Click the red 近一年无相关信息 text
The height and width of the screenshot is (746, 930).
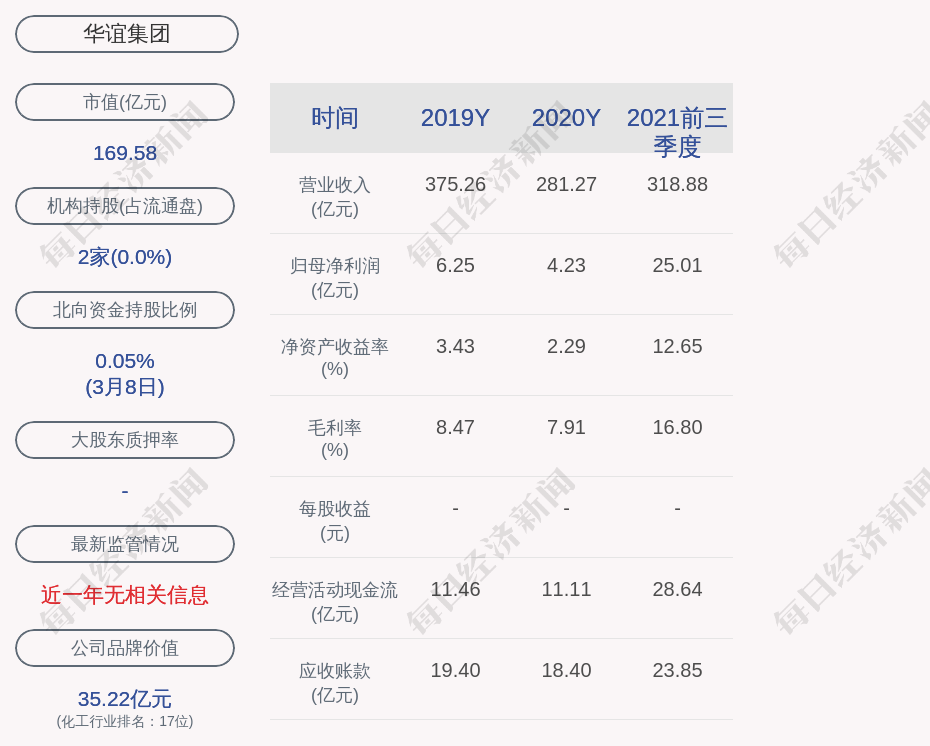125,595
